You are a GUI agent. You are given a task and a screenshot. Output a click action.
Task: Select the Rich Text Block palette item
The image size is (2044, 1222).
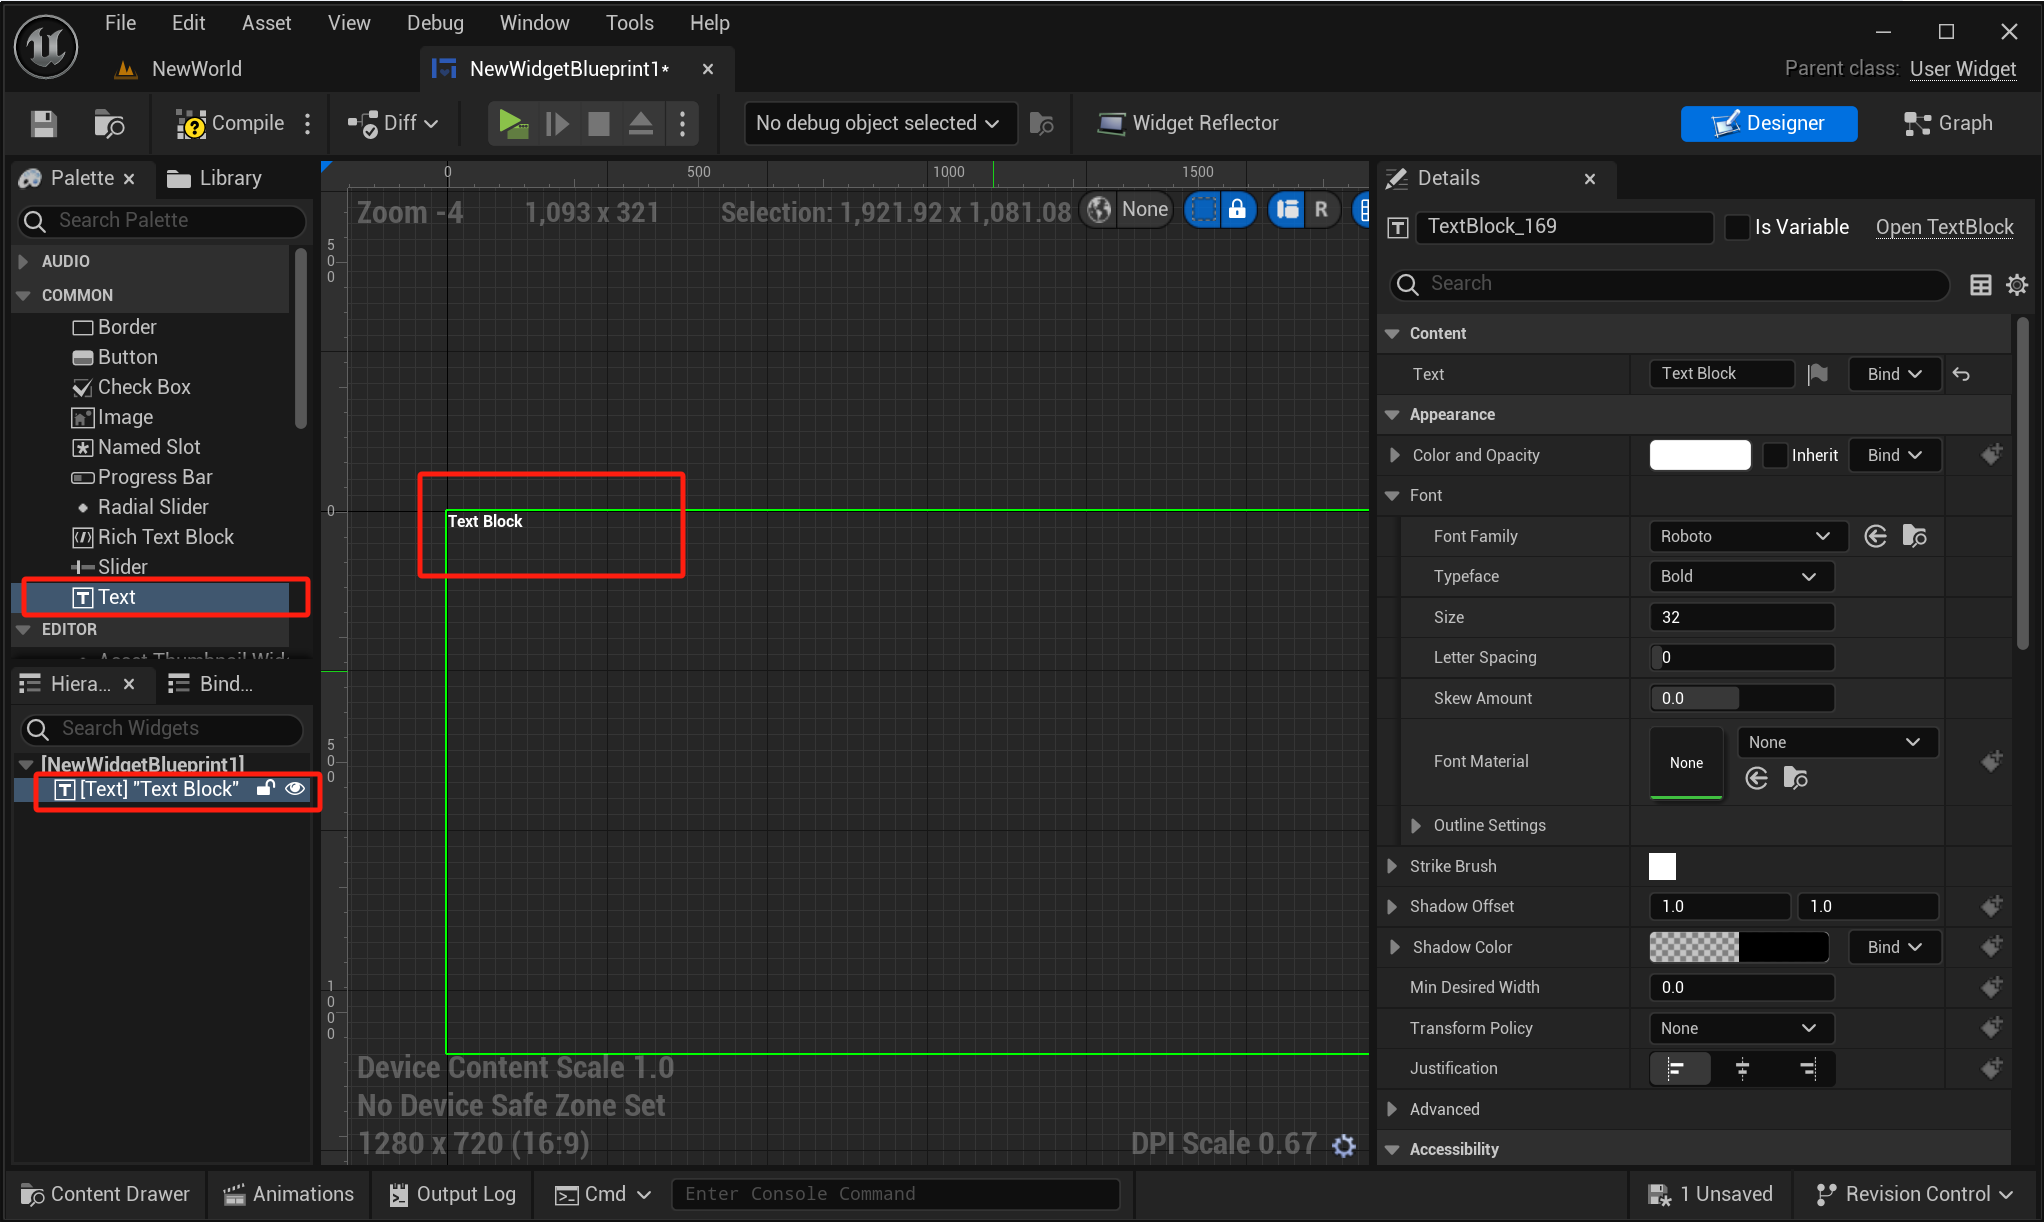pos(153,537)
